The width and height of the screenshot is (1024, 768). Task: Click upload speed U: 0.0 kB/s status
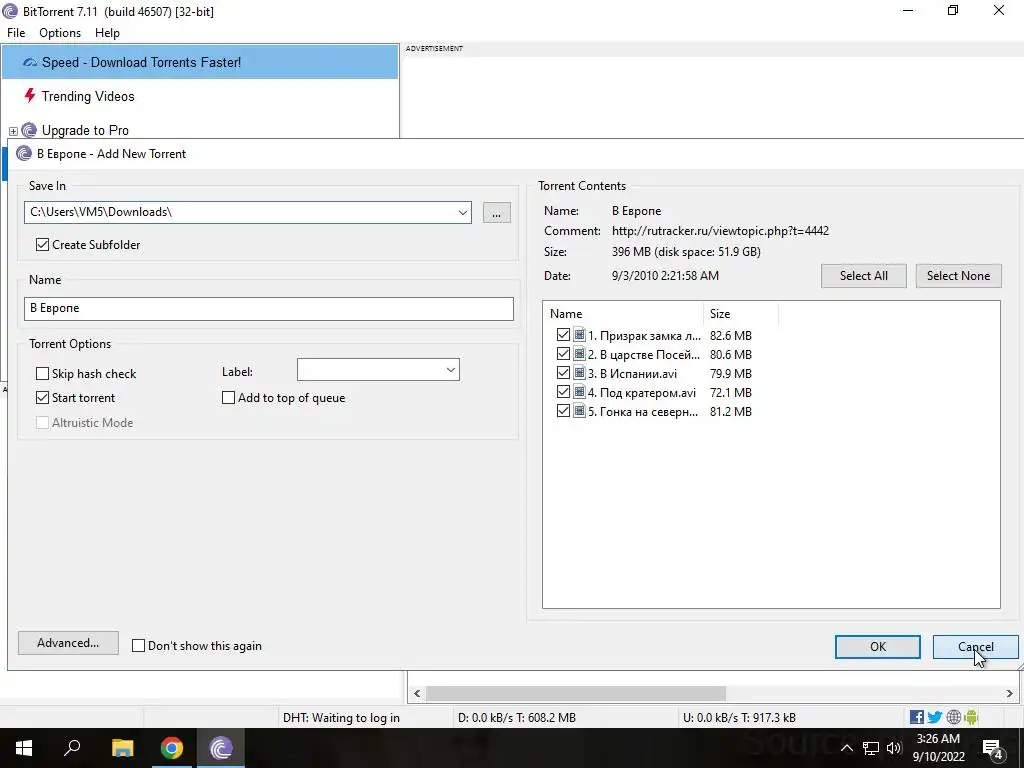click(x=739, y=718)
